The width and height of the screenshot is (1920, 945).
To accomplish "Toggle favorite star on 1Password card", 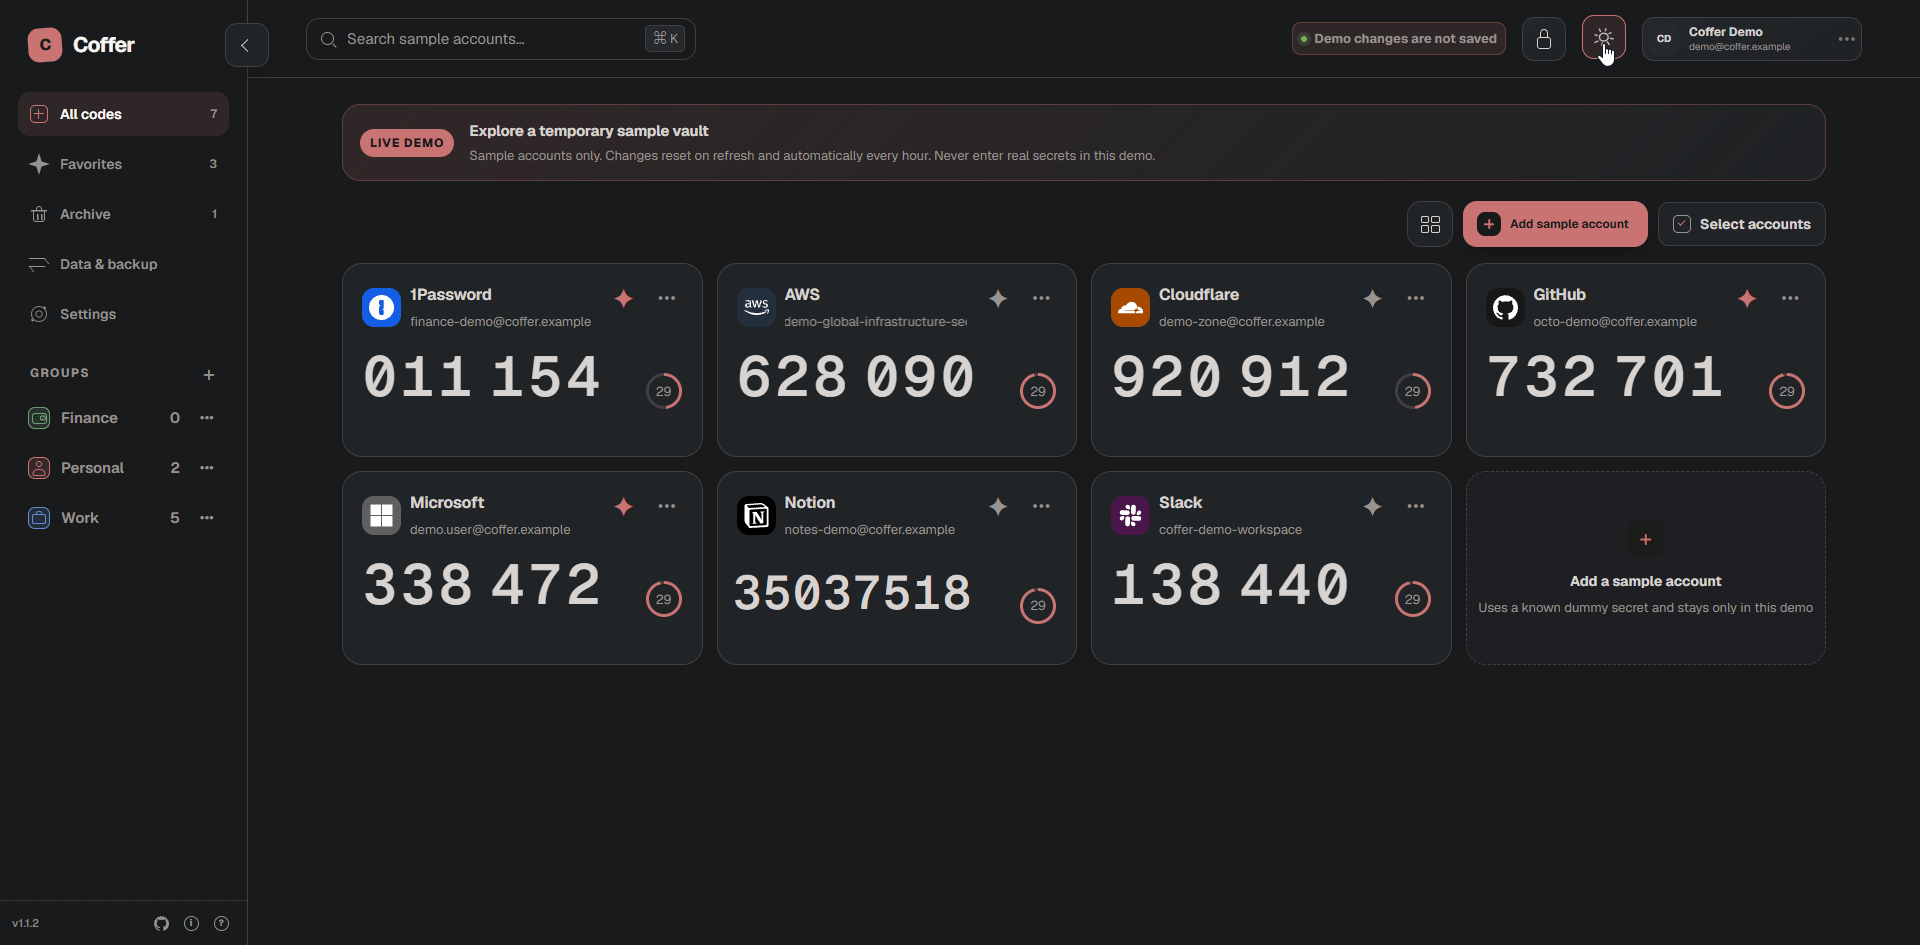I will pos(624,298).
